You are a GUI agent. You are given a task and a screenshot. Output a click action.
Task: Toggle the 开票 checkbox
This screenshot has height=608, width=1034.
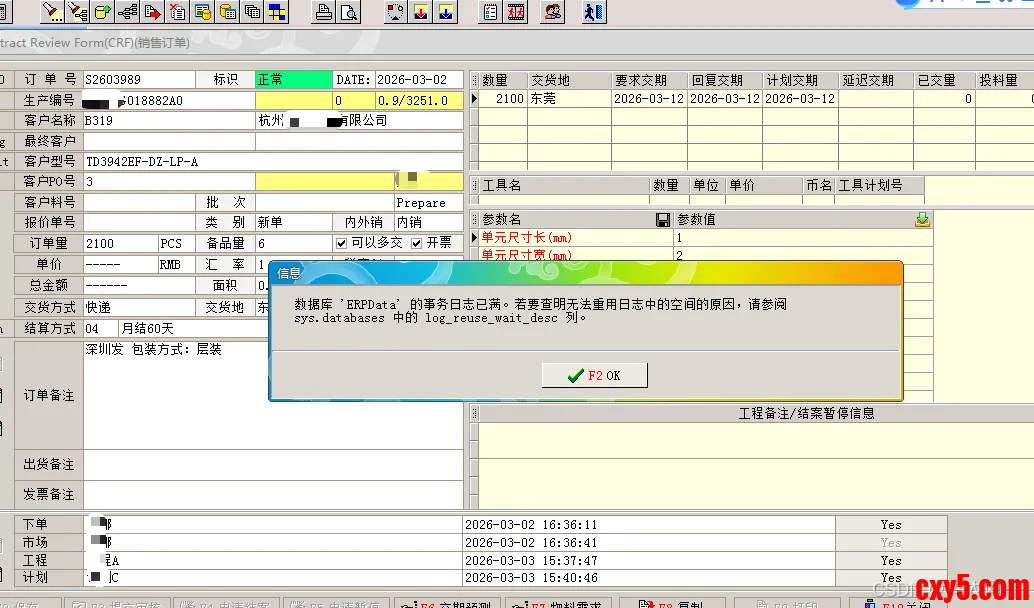pyautogui.click(x=417, y=243)
